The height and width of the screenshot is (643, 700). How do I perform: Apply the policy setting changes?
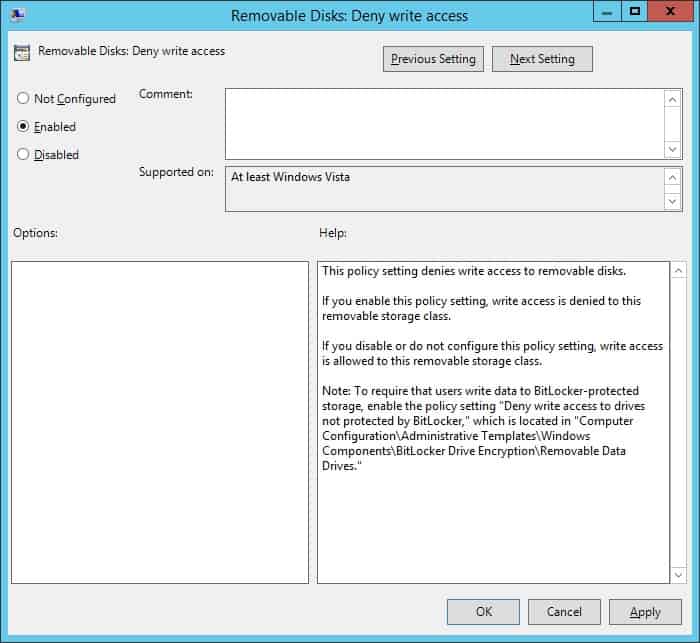coord(645,612)
